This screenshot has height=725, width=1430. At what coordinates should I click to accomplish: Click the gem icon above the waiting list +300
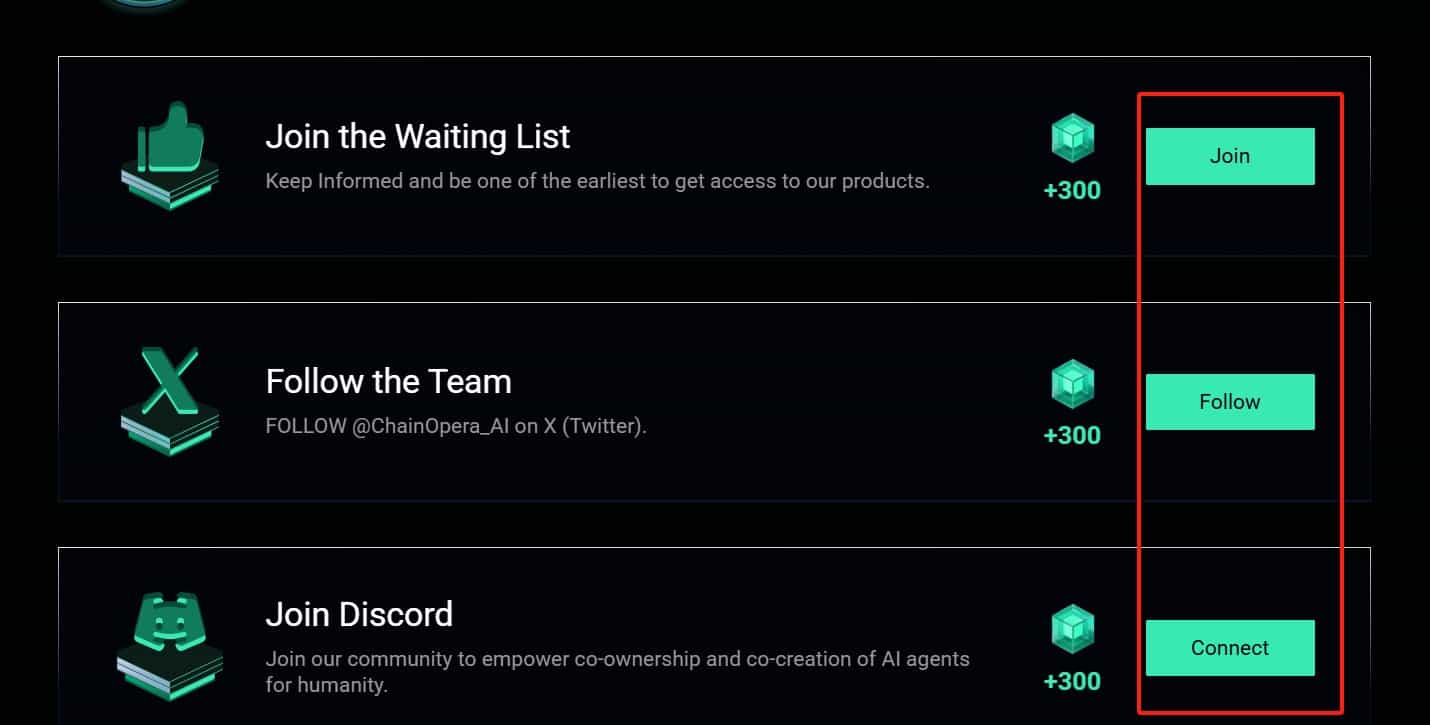point(1073,138)
